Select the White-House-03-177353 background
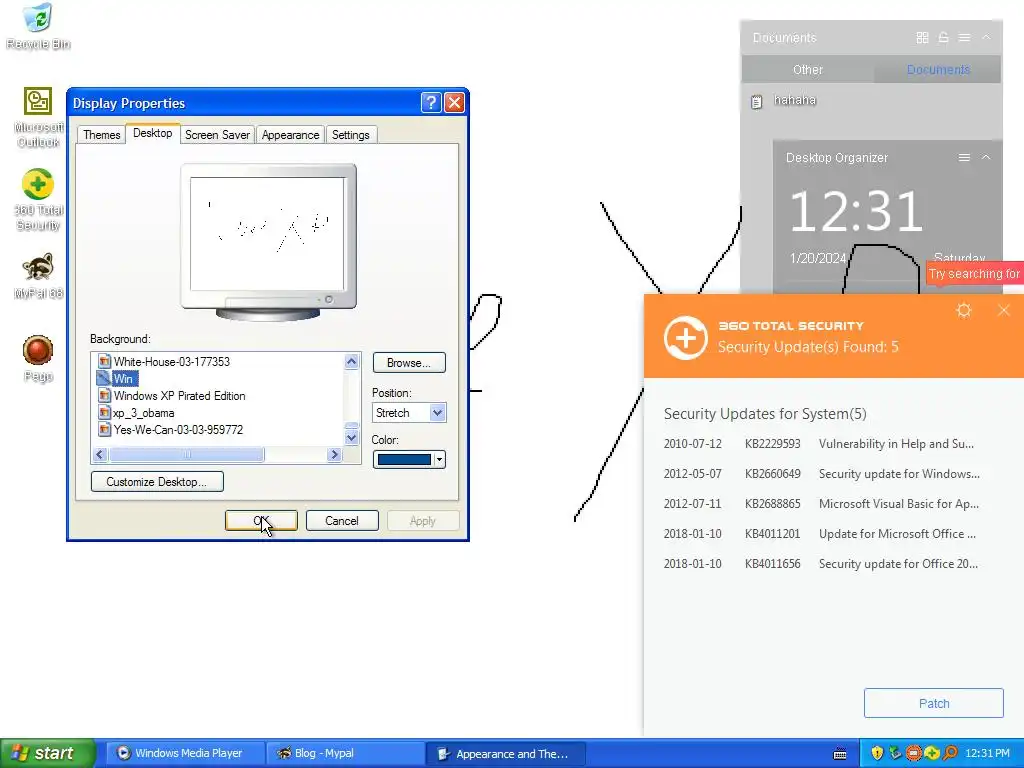Image resolution: width=1024 pixels, height=768 pixels. tap(163, 361)
